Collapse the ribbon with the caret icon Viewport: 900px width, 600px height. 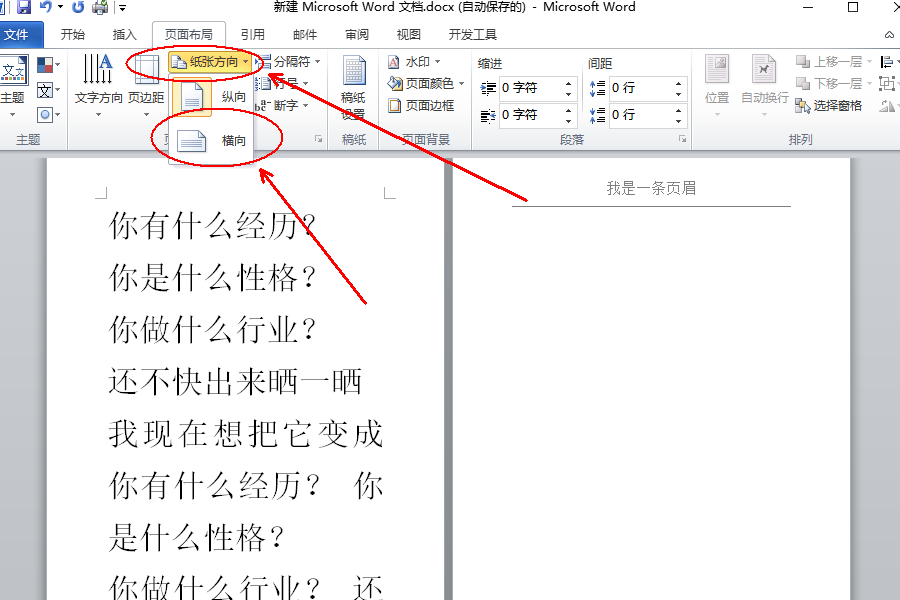tap(890, 35)
